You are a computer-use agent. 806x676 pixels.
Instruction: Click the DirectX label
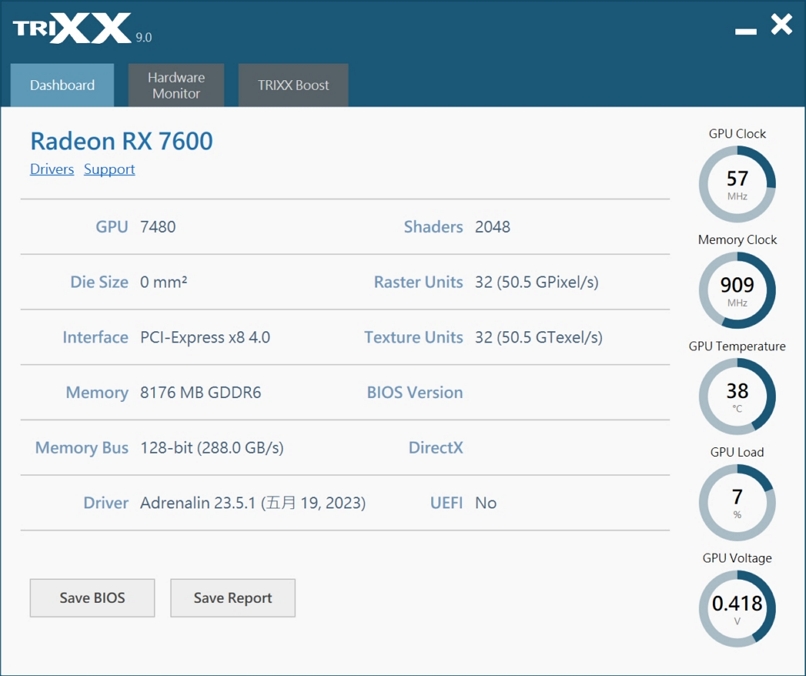point(436,447)
